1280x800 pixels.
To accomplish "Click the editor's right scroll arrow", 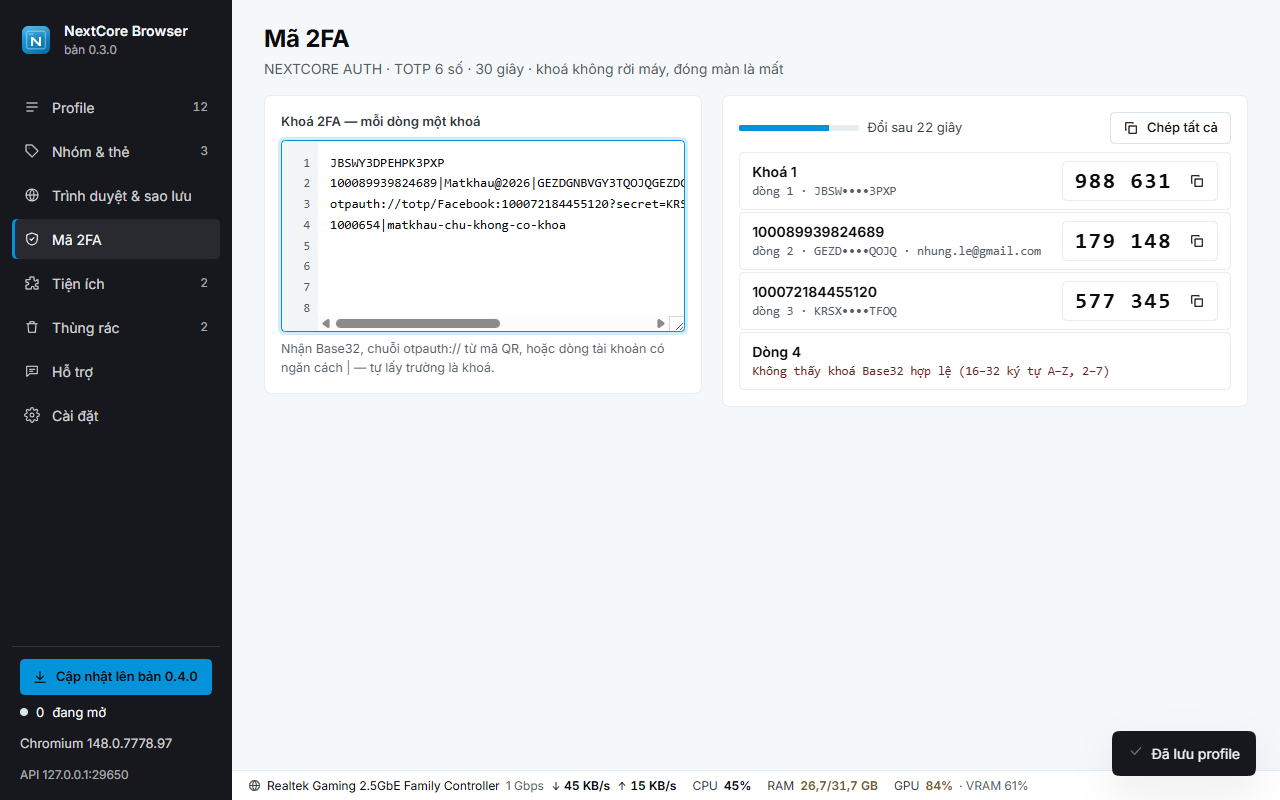I will tap(660, 324).
